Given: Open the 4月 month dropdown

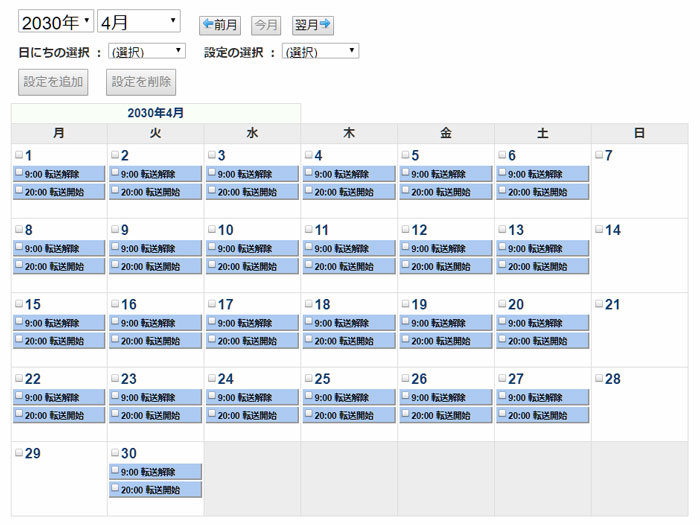Looking at the screenshot, I should point(139,21).
